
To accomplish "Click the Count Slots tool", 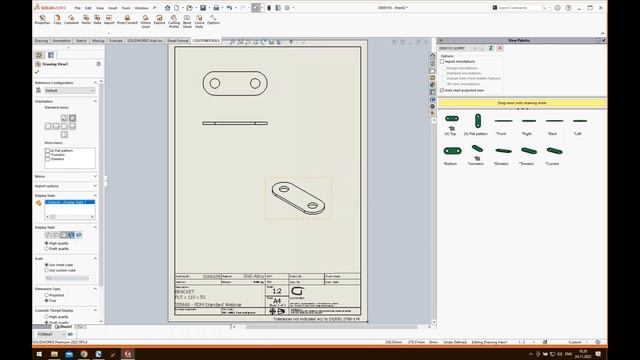I will click(199, 21).
